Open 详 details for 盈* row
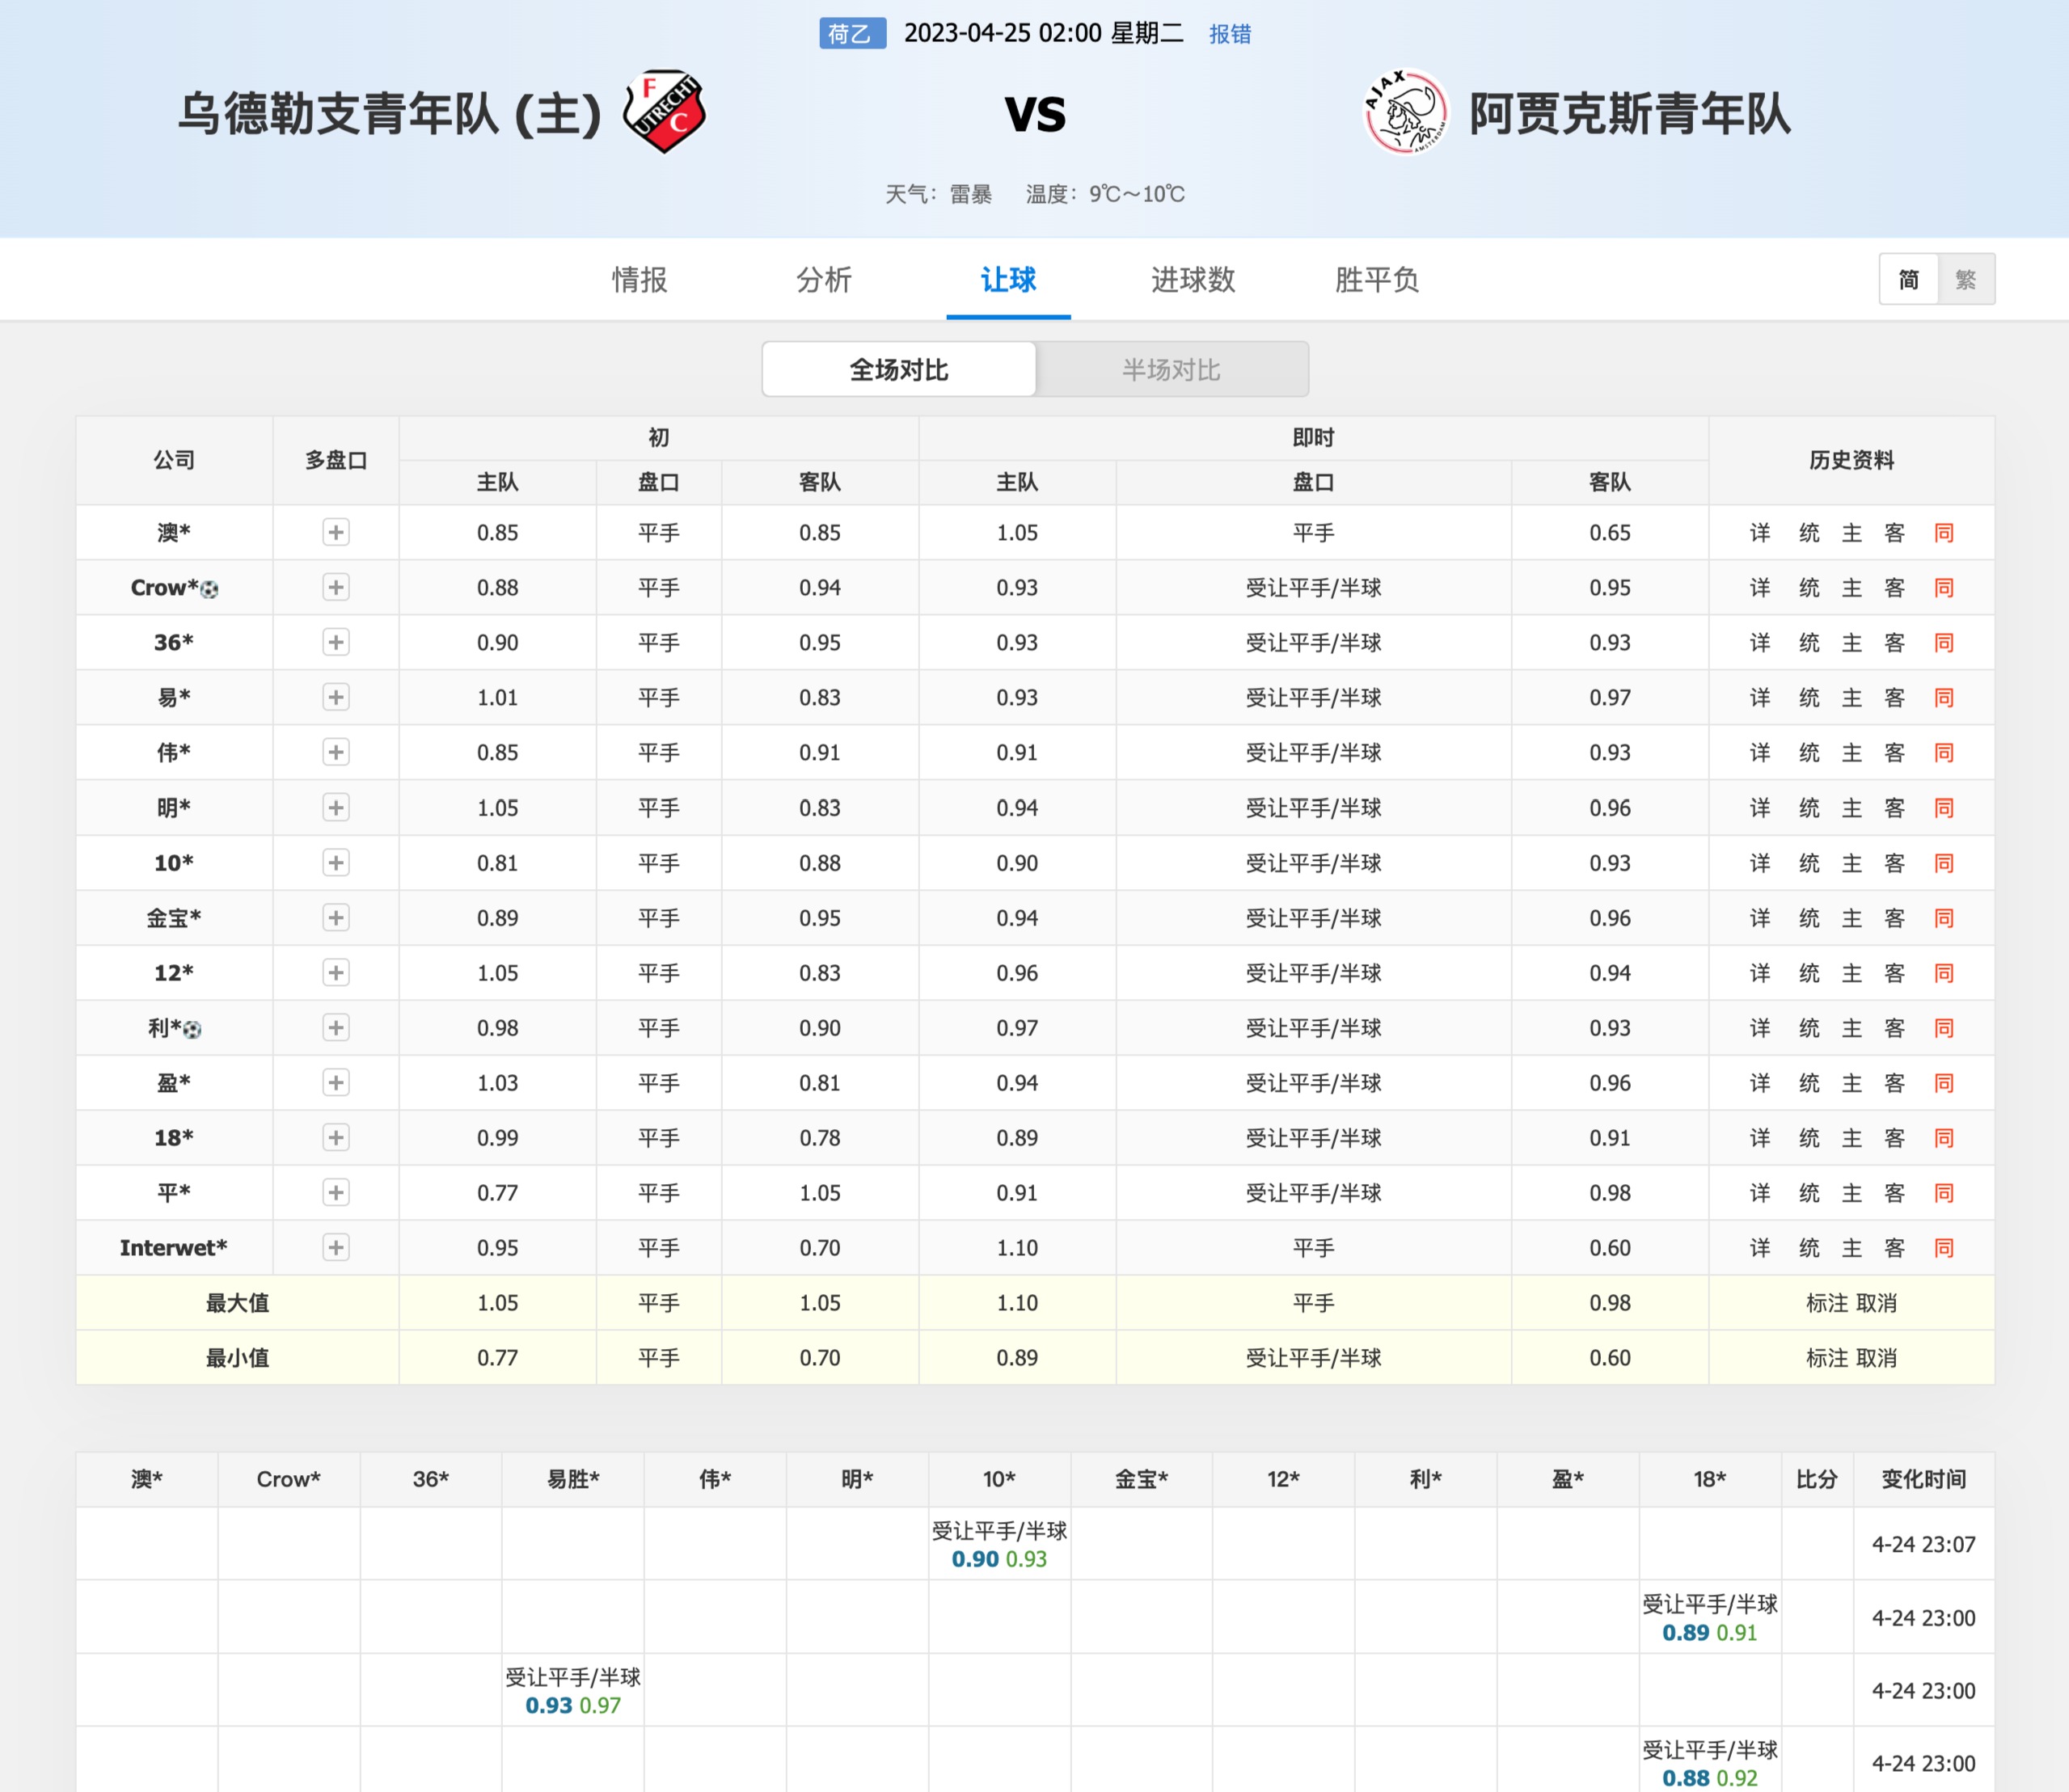The height and width of the screenshot is (1792, 2069). (x=1760, y=1082)
